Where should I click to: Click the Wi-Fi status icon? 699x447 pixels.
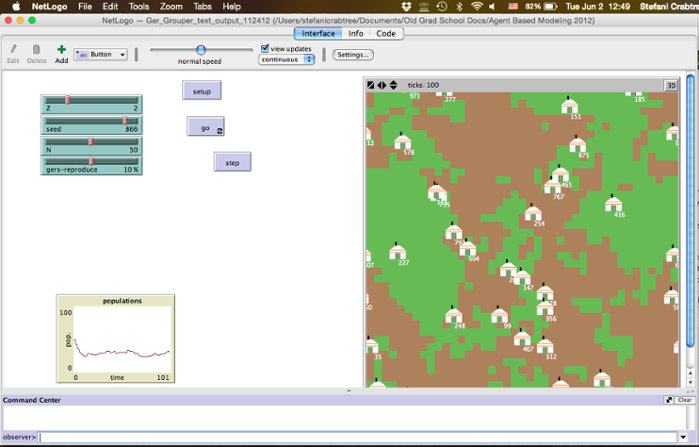[x=477, y=6]
